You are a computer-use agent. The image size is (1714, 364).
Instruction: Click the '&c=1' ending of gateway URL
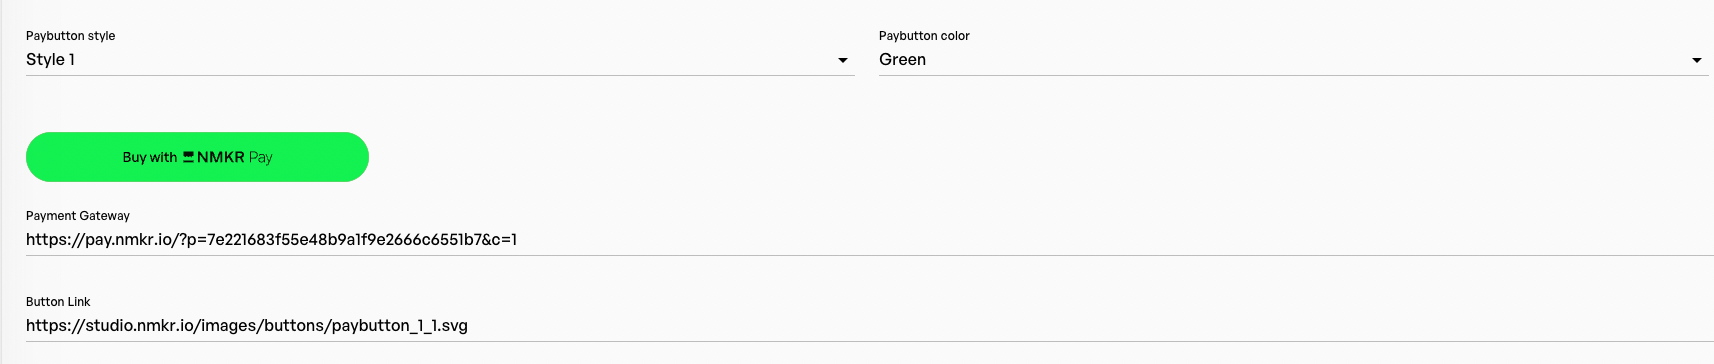click(501, 239)
